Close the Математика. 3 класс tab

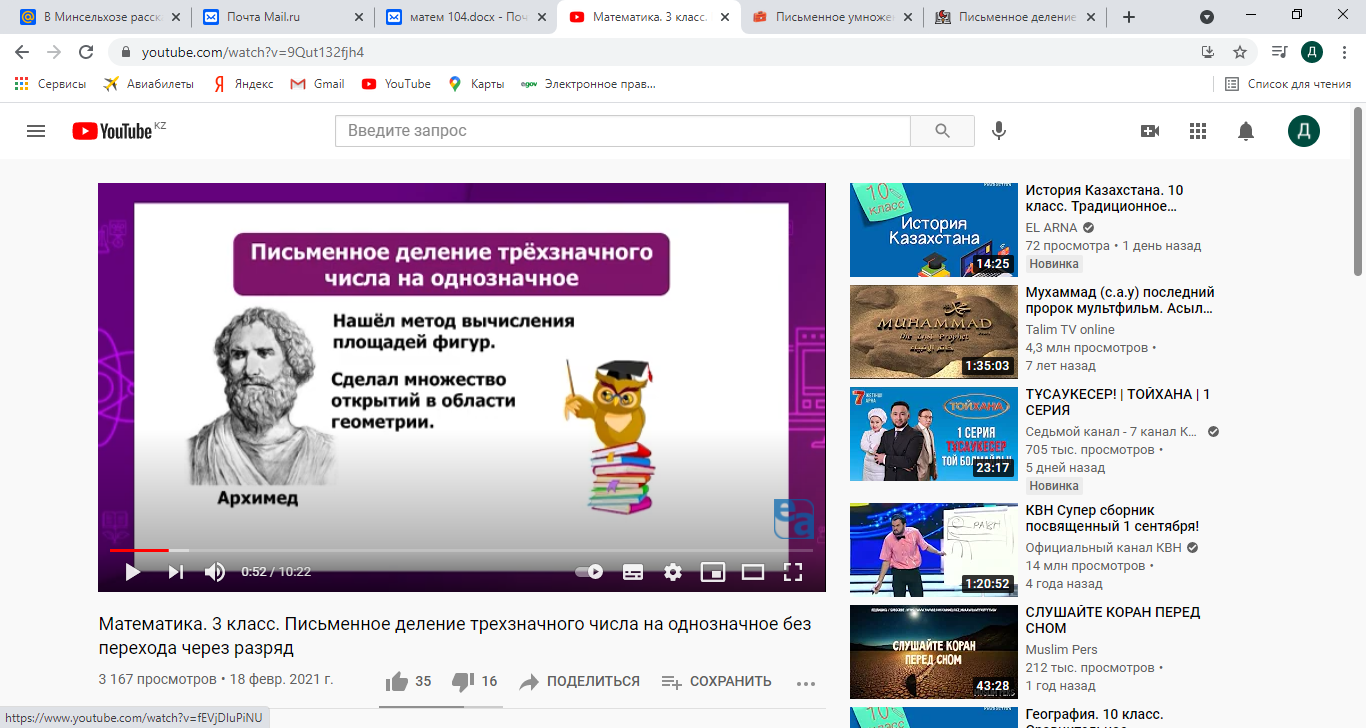(x=724, y=17)
